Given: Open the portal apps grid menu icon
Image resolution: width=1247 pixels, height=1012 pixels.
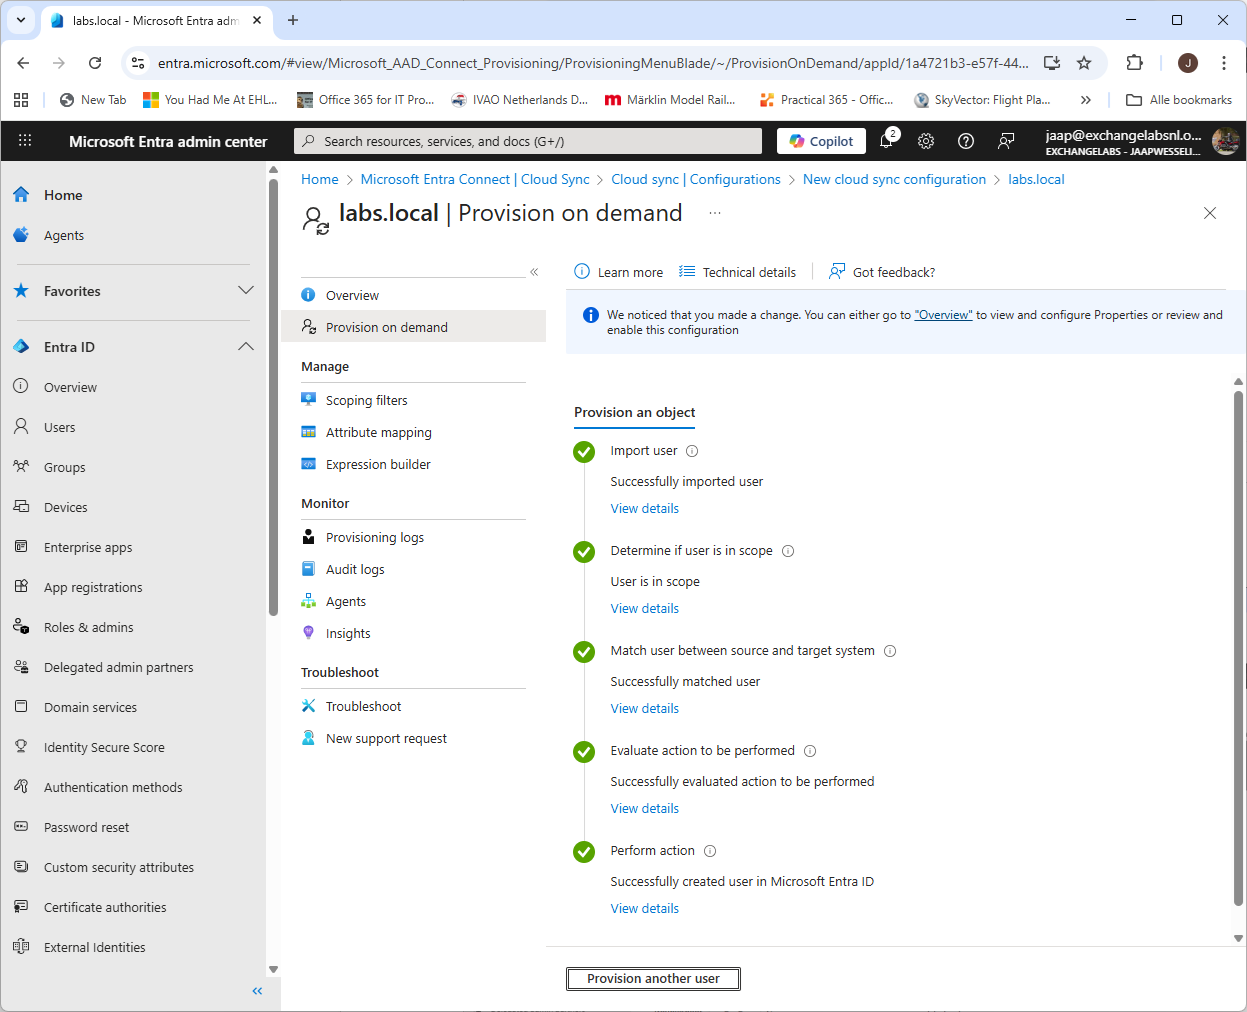Looking at the screenshot, I should pyautogui.click(x=25, y=141).
